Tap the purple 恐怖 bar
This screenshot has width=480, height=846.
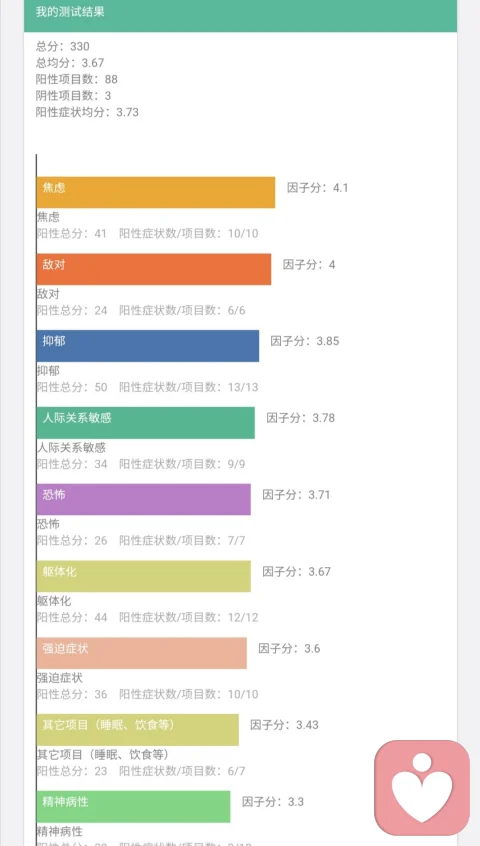[143, 499]
